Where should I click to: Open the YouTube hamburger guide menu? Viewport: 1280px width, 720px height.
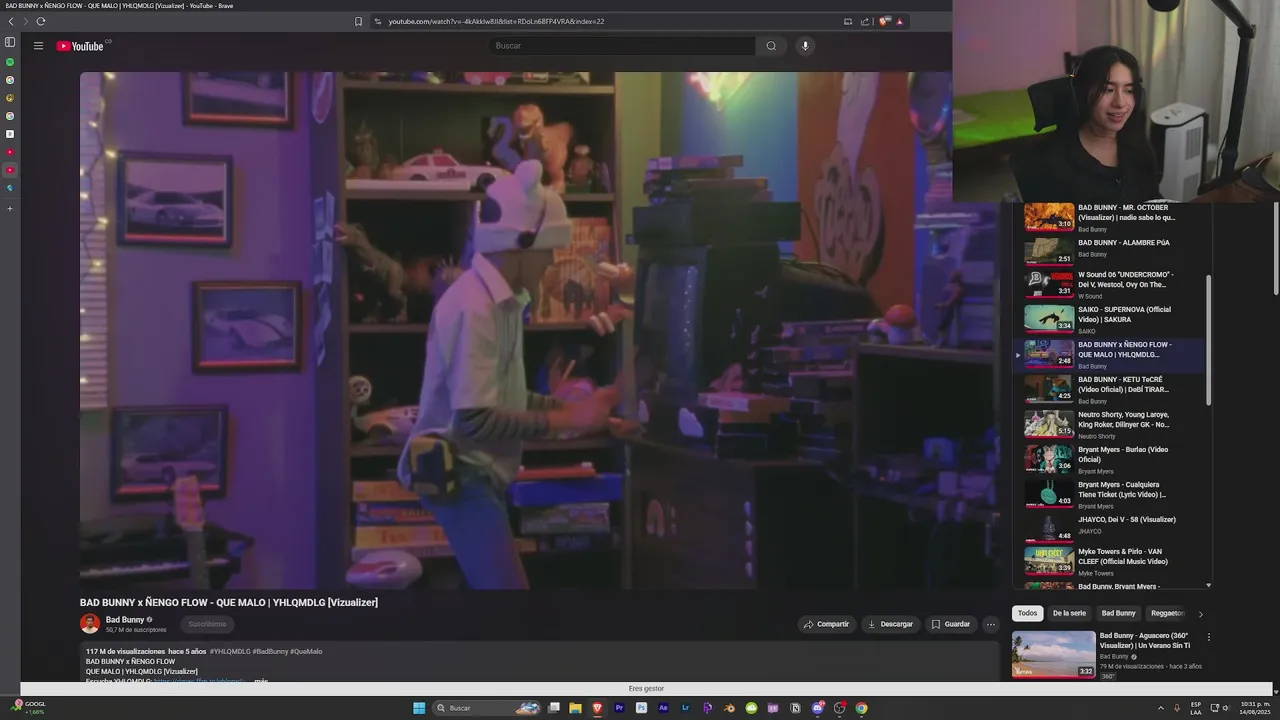point(38,46)
